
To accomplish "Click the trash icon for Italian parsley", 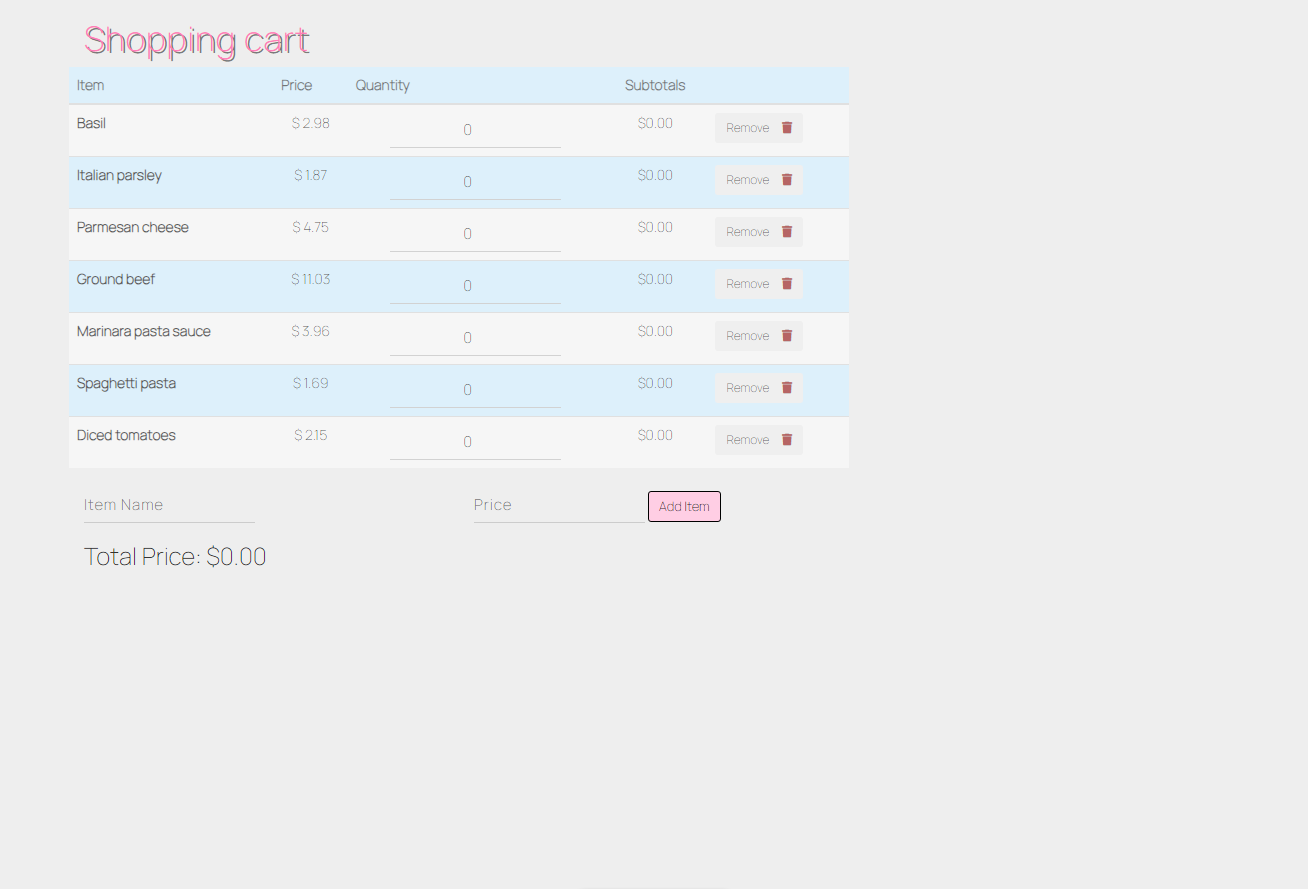I will [786, 179].
